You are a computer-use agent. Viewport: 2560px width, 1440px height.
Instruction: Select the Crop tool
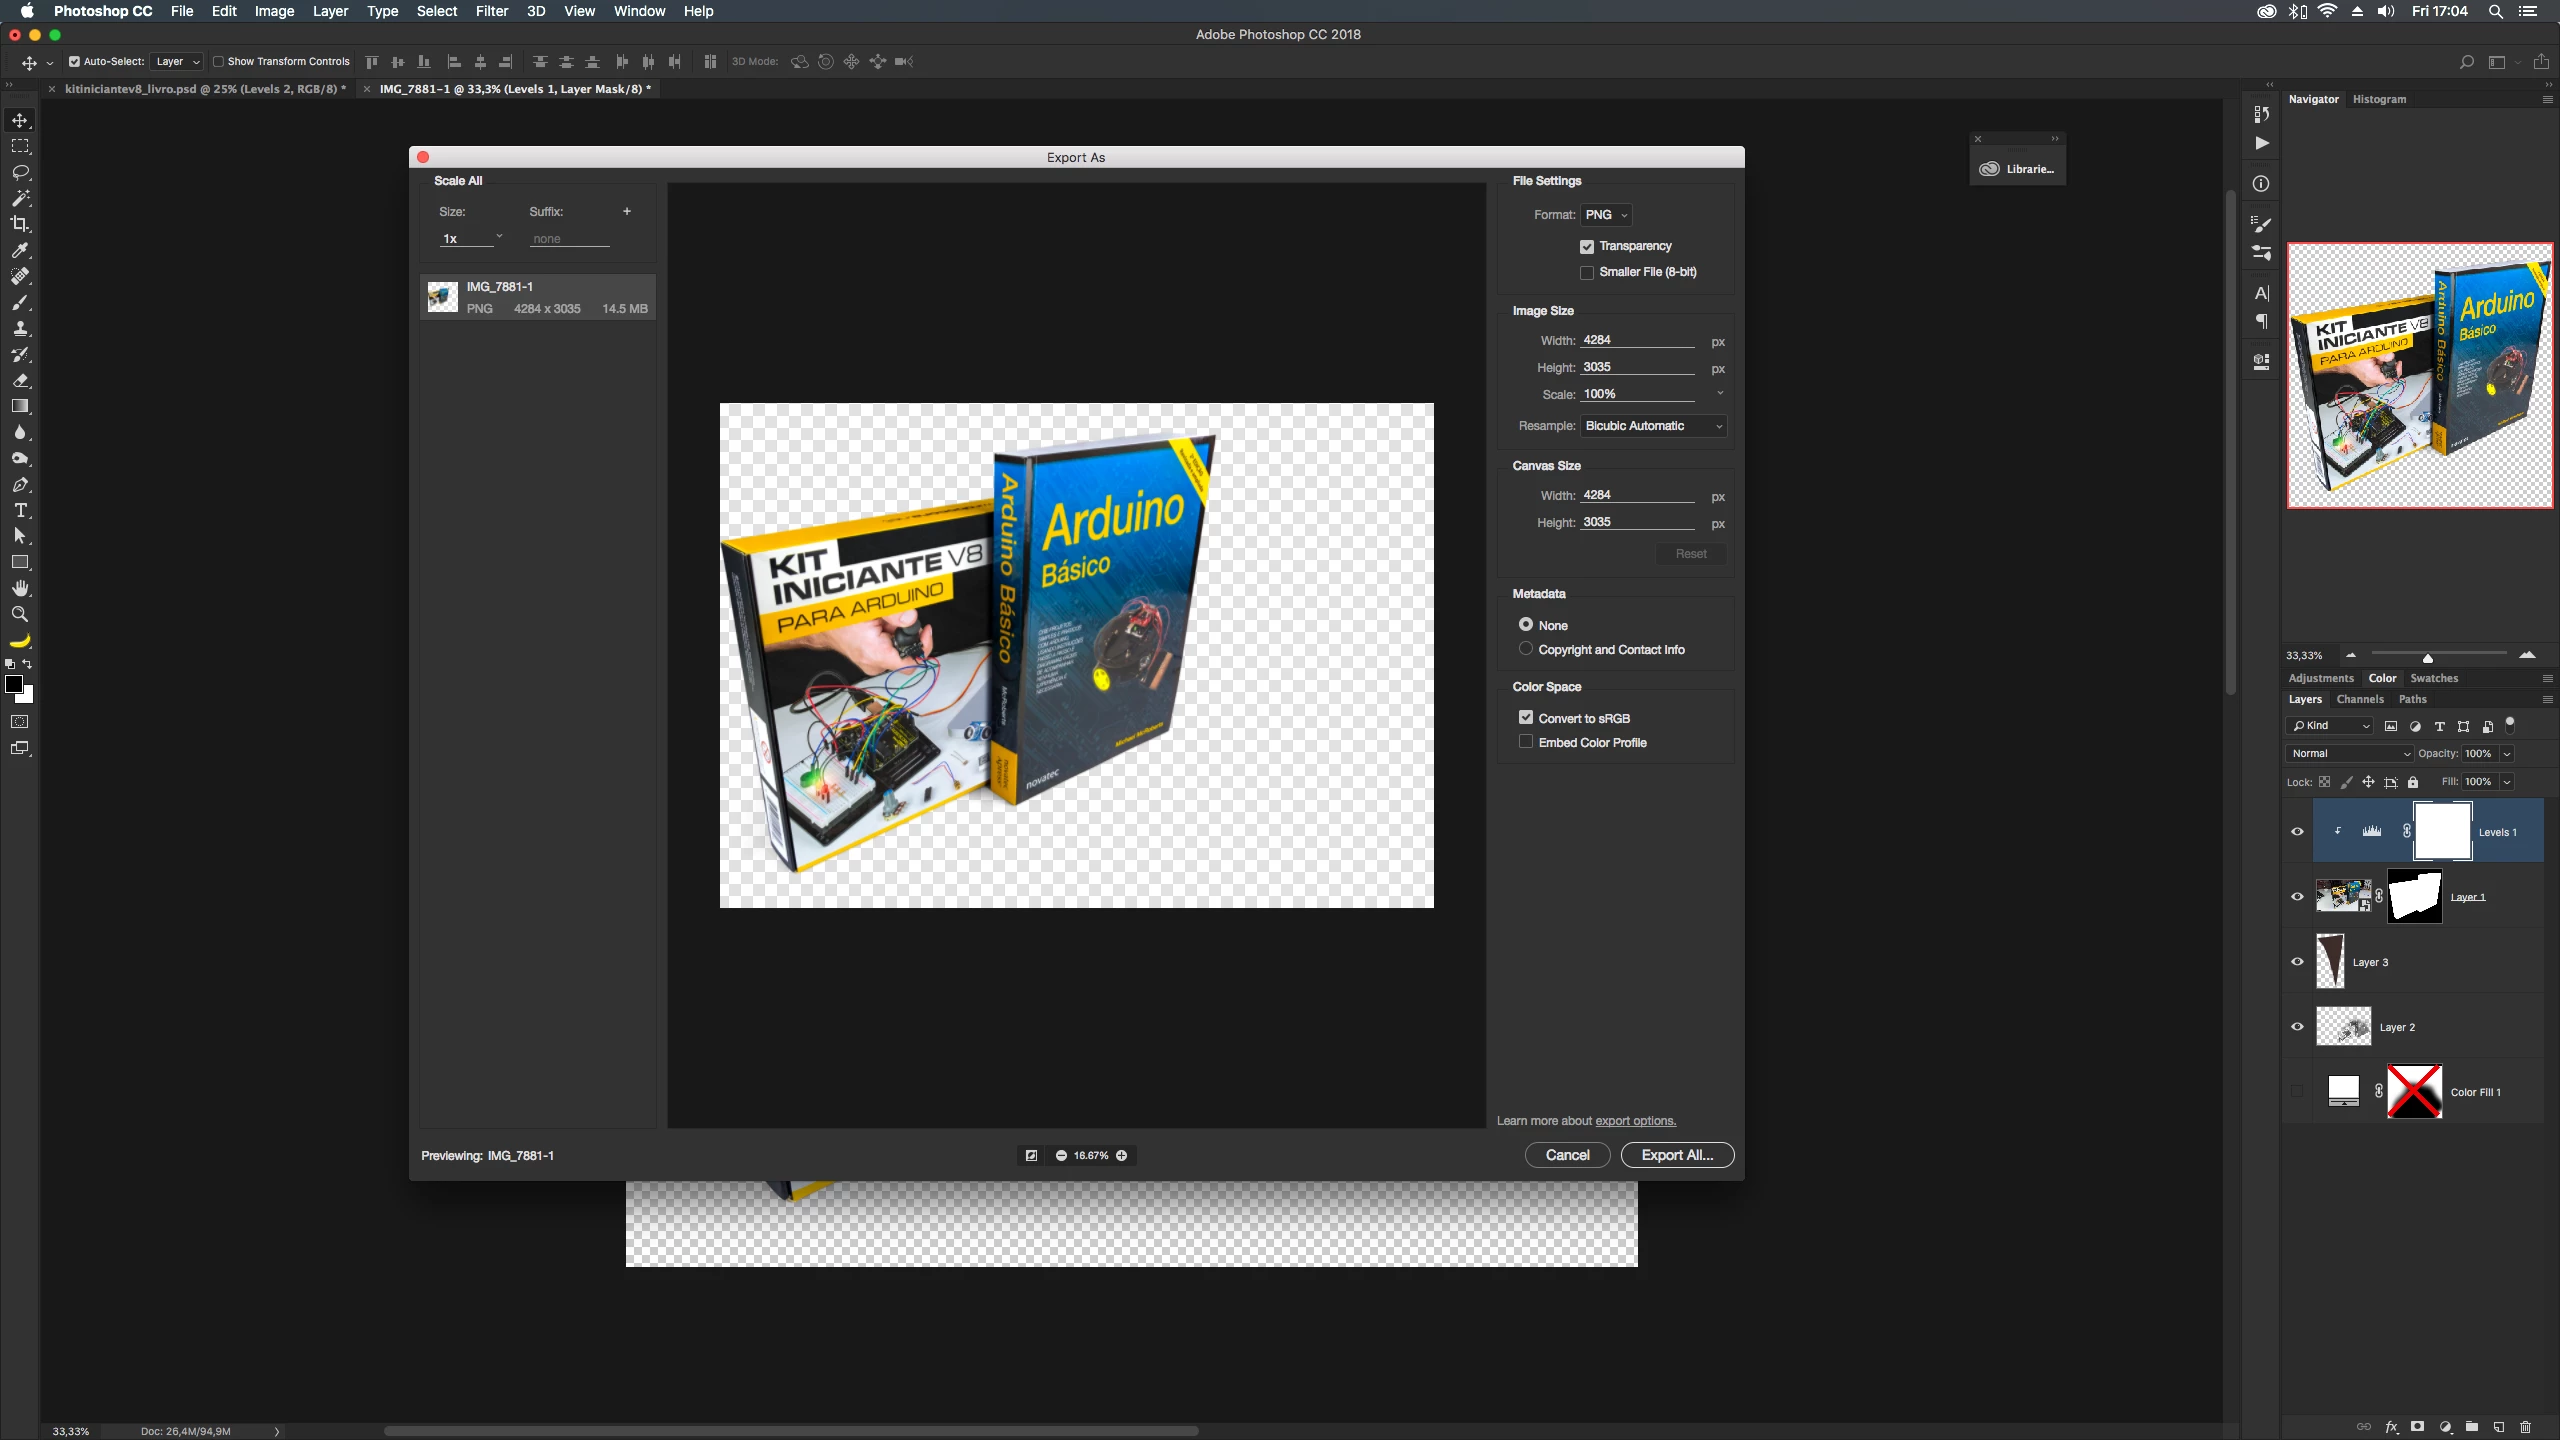(x=20, y=224)
